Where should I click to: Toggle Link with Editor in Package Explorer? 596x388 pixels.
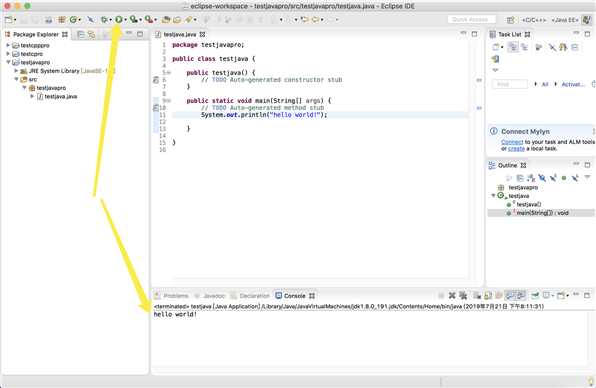tap(92, 35)
